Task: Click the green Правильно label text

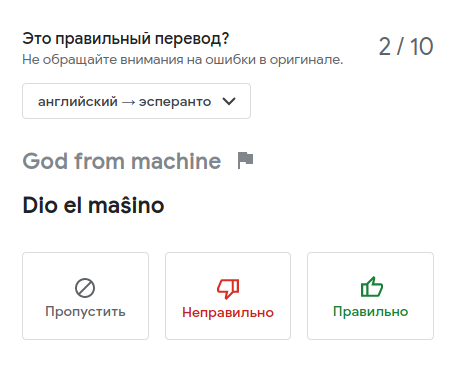Action: [x=370, y=312]
